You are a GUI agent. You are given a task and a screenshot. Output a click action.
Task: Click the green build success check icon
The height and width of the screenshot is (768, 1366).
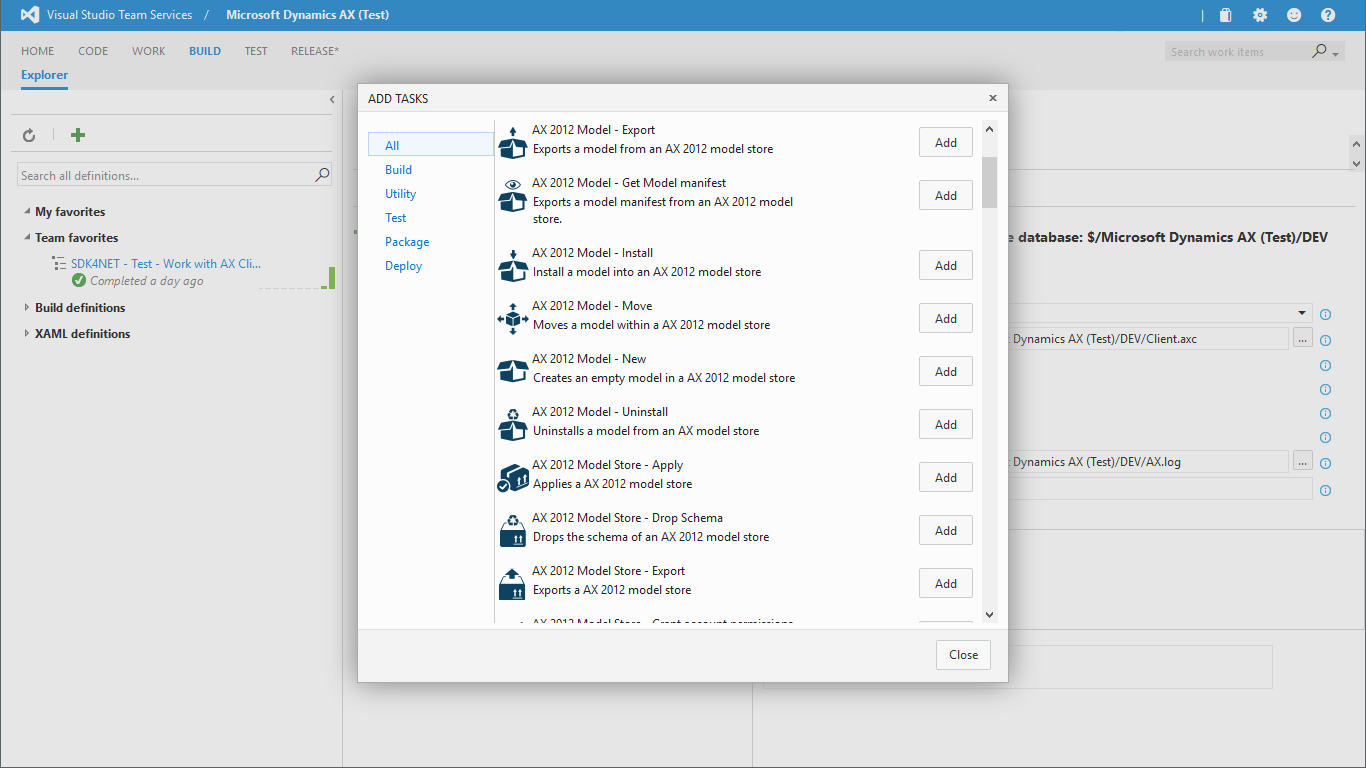[x=79, y=281]
